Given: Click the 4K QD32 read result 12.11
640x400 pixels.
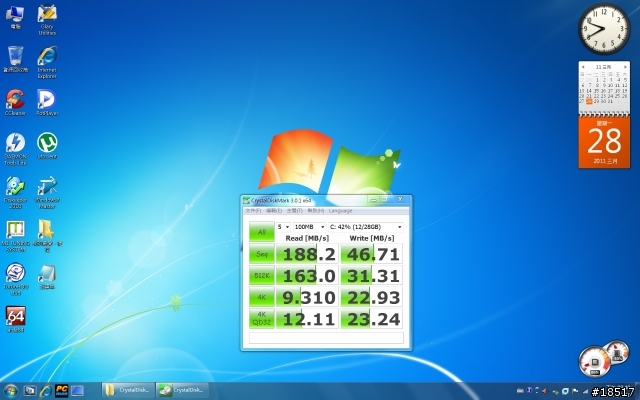Looking at the screenshot, I should (x=307, y=318).
